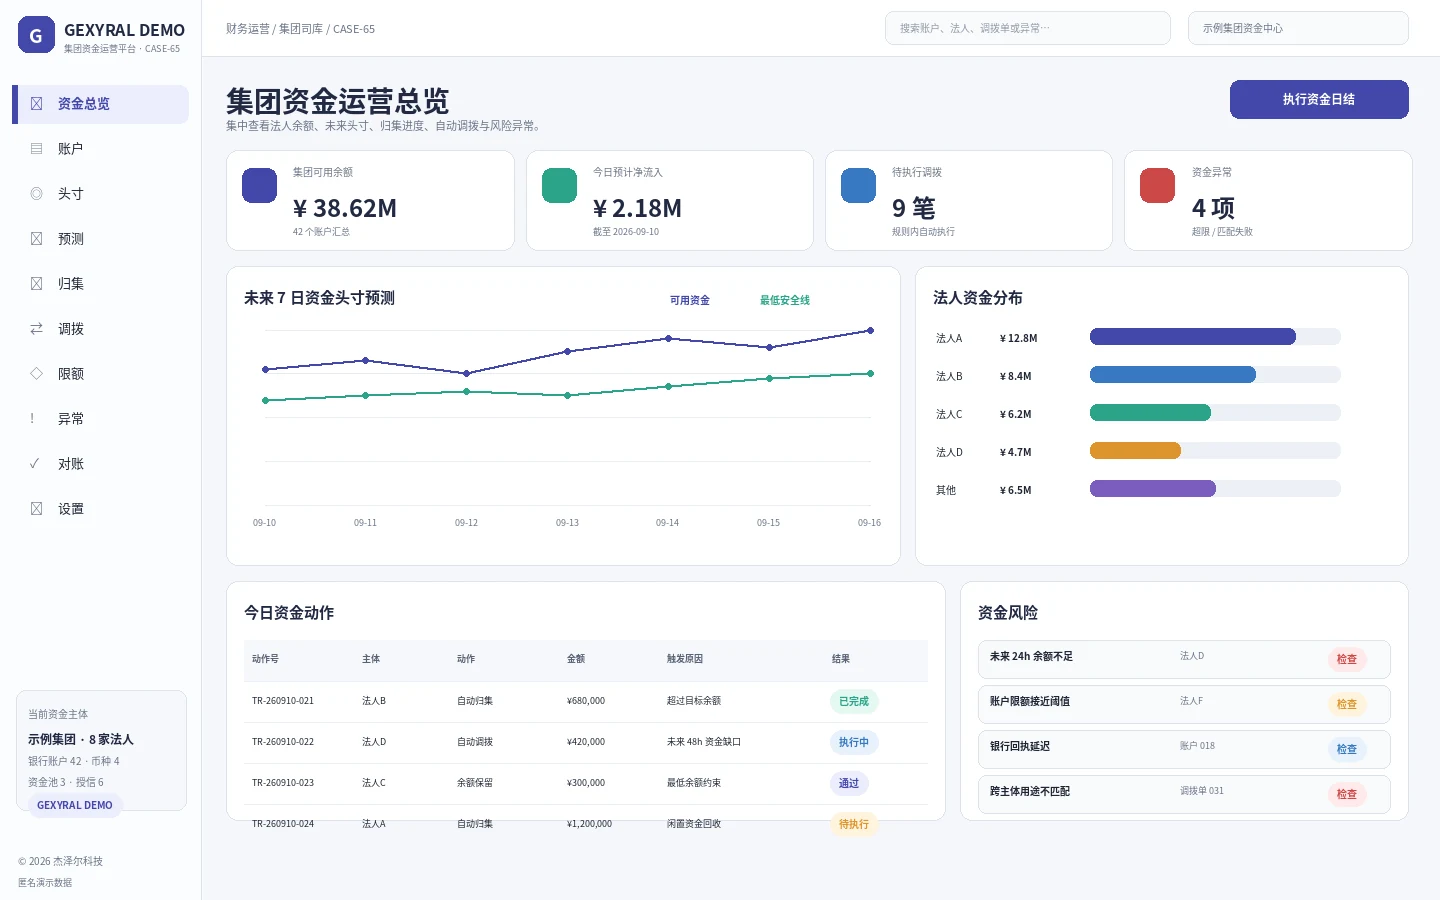The image size is (1440, 900).
Task: Go to 账户 menu item
Action: (100, 149)
